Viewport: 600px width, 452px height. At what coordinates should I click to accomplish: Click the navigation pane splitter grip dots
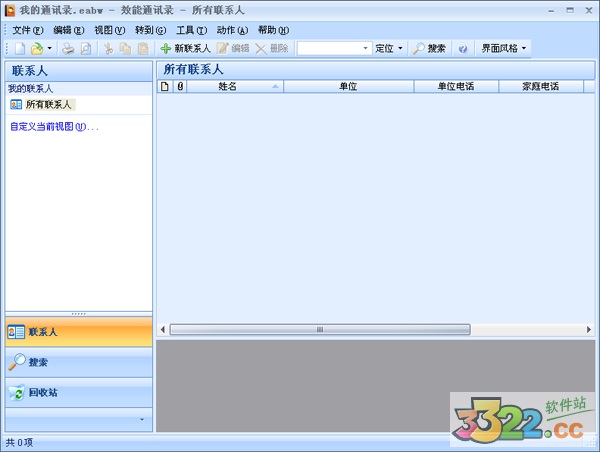tap(78, 314)
